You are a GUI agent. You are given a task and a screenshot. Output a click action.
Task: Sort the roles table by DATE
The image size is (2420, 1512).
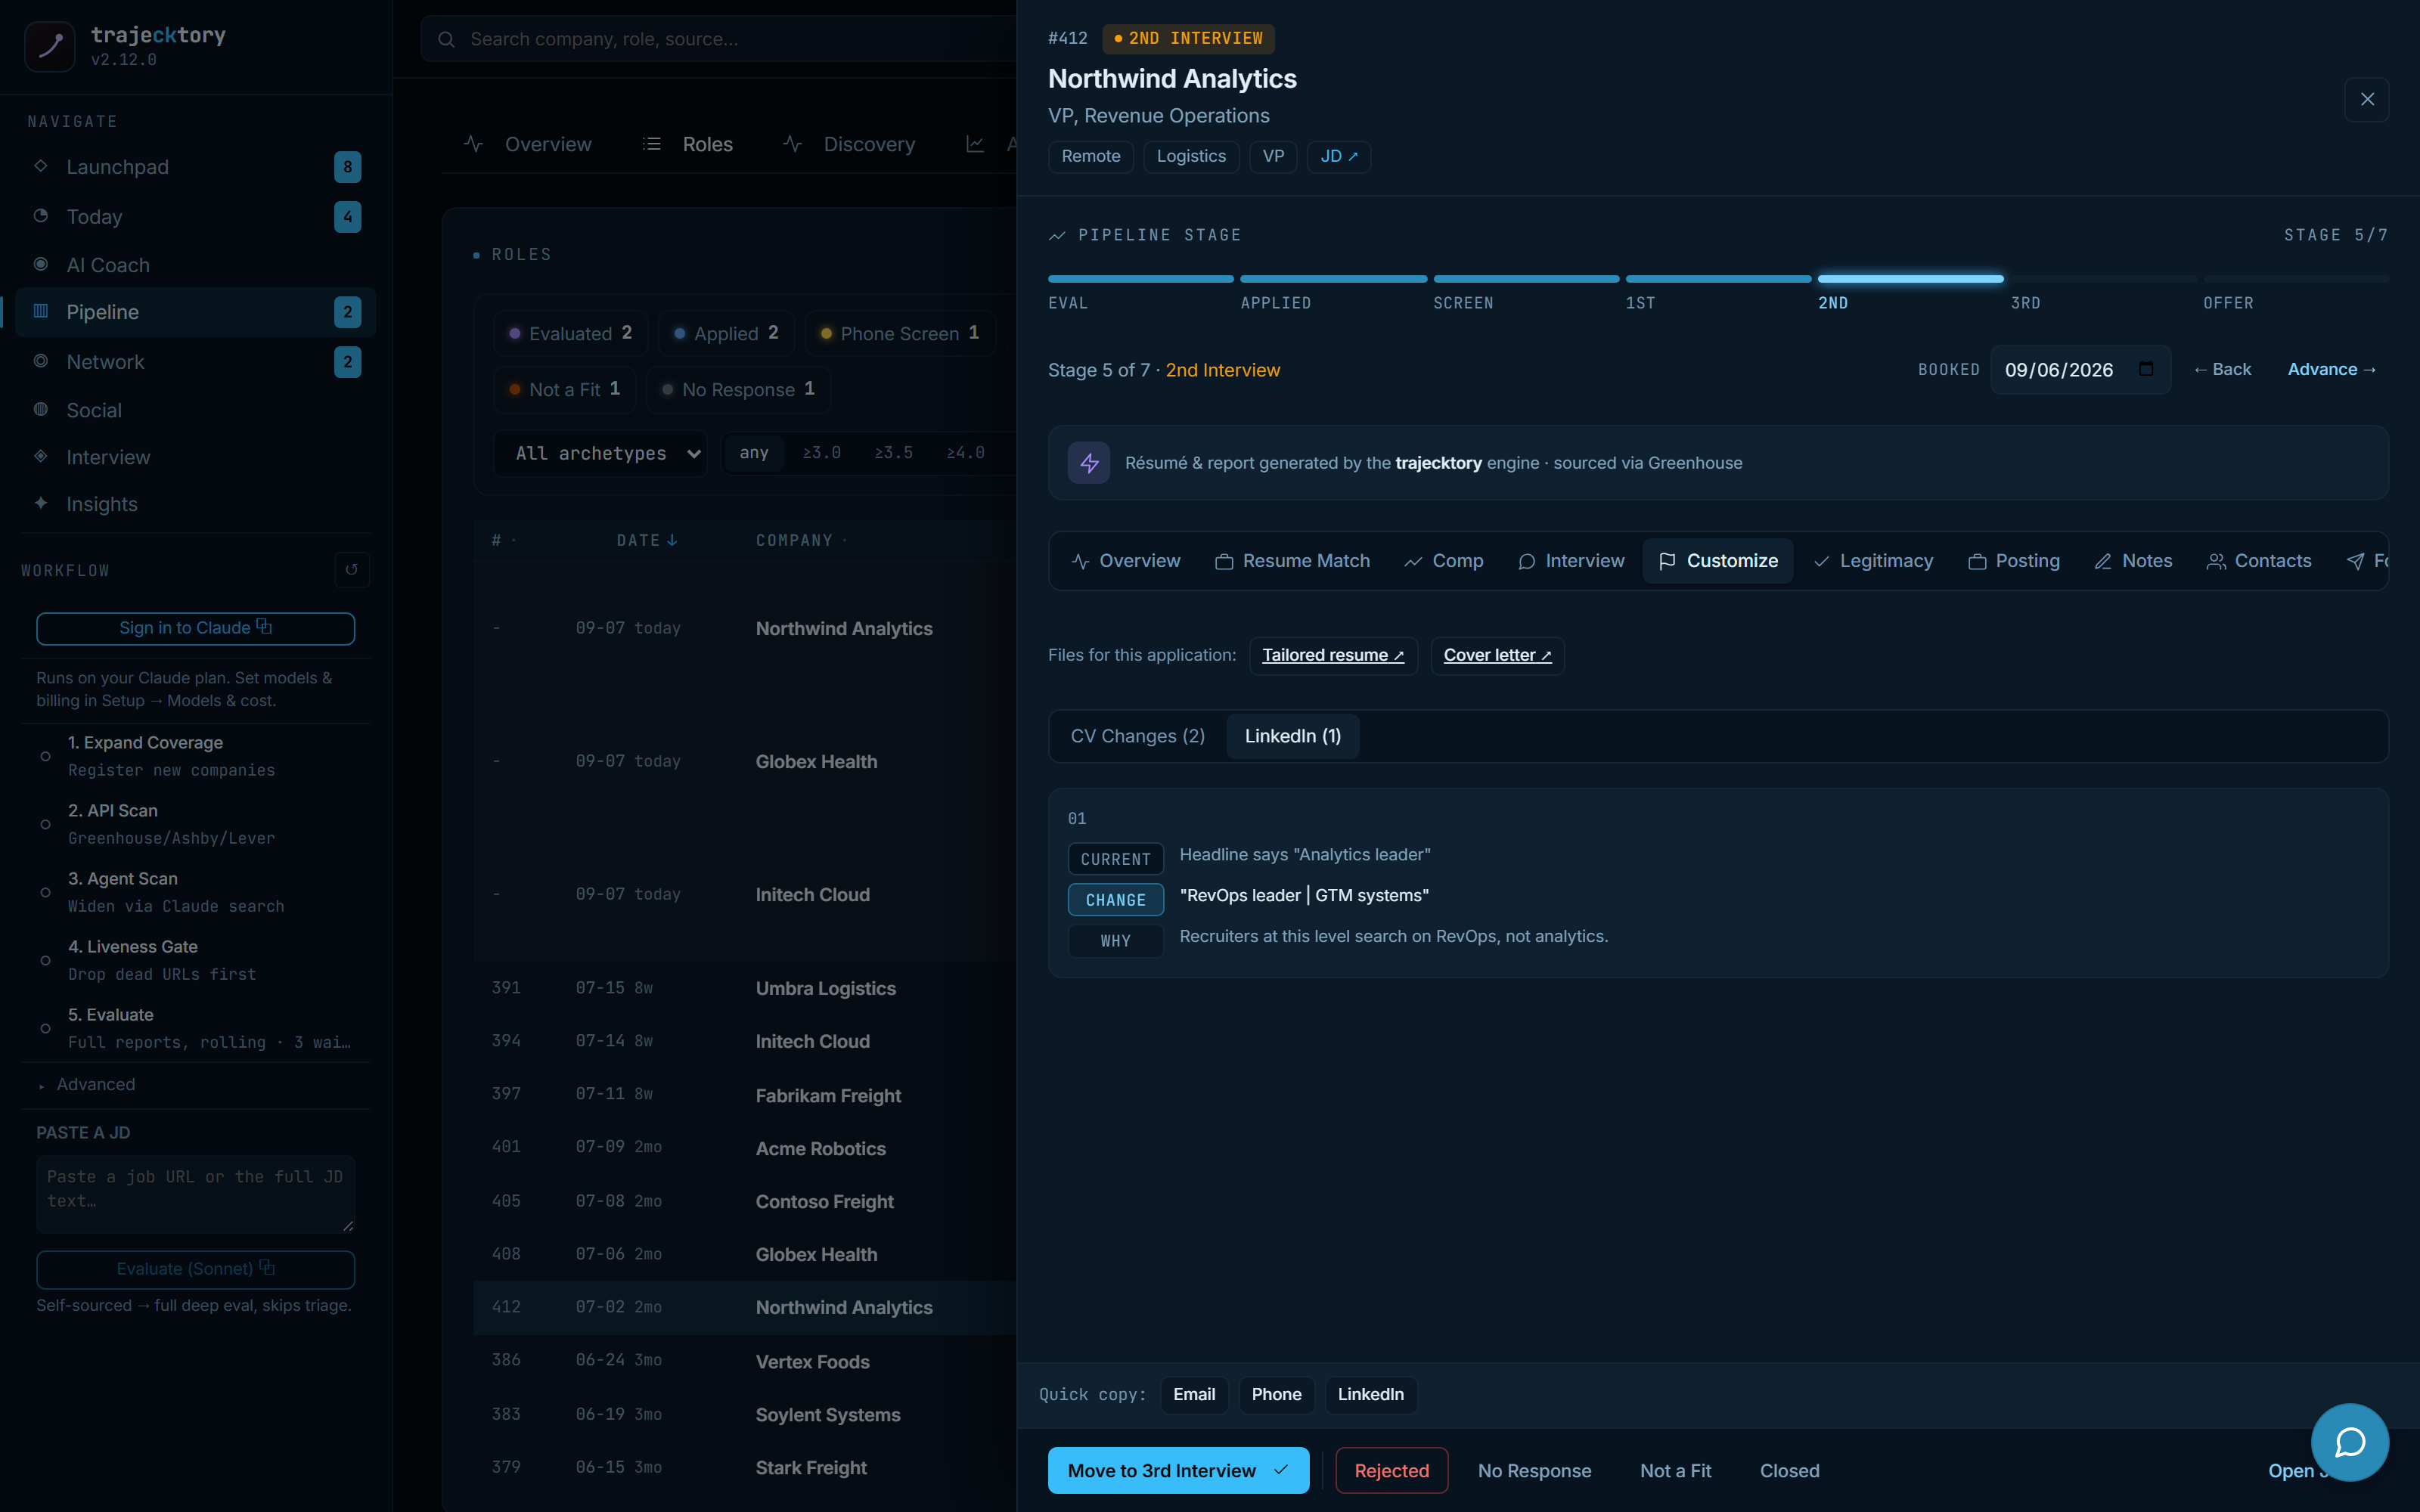coord(647,540)
